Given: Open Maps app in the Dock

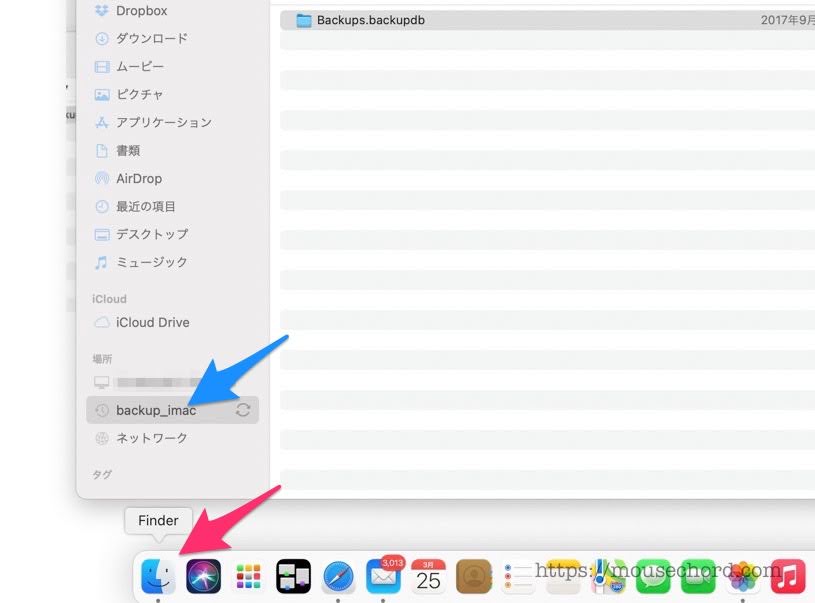Looking at the screenshot, I should 609,576.
